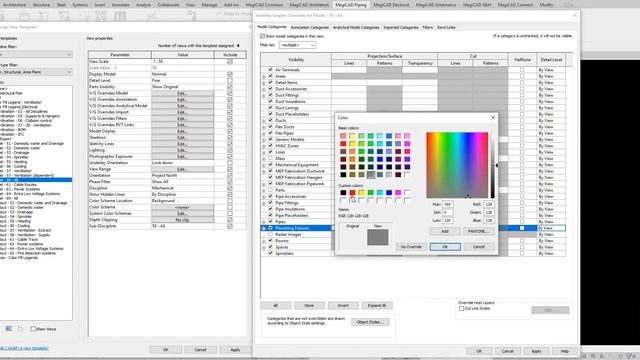Screen dimensions: 640x360
Task: Open the MagiCAD Electrical ribbon tab
Action: tap(391, 5)
